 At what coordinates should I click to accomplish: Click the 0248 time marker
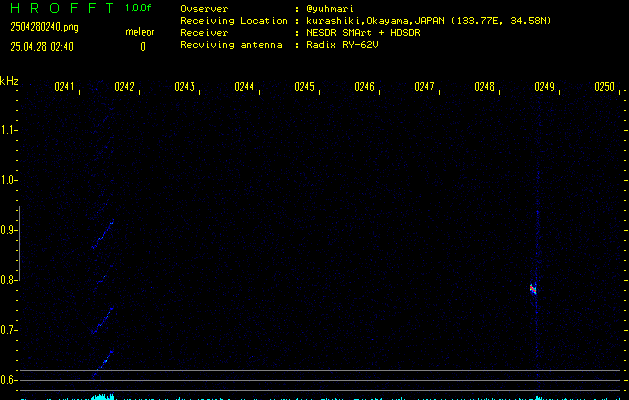[484, 87]
